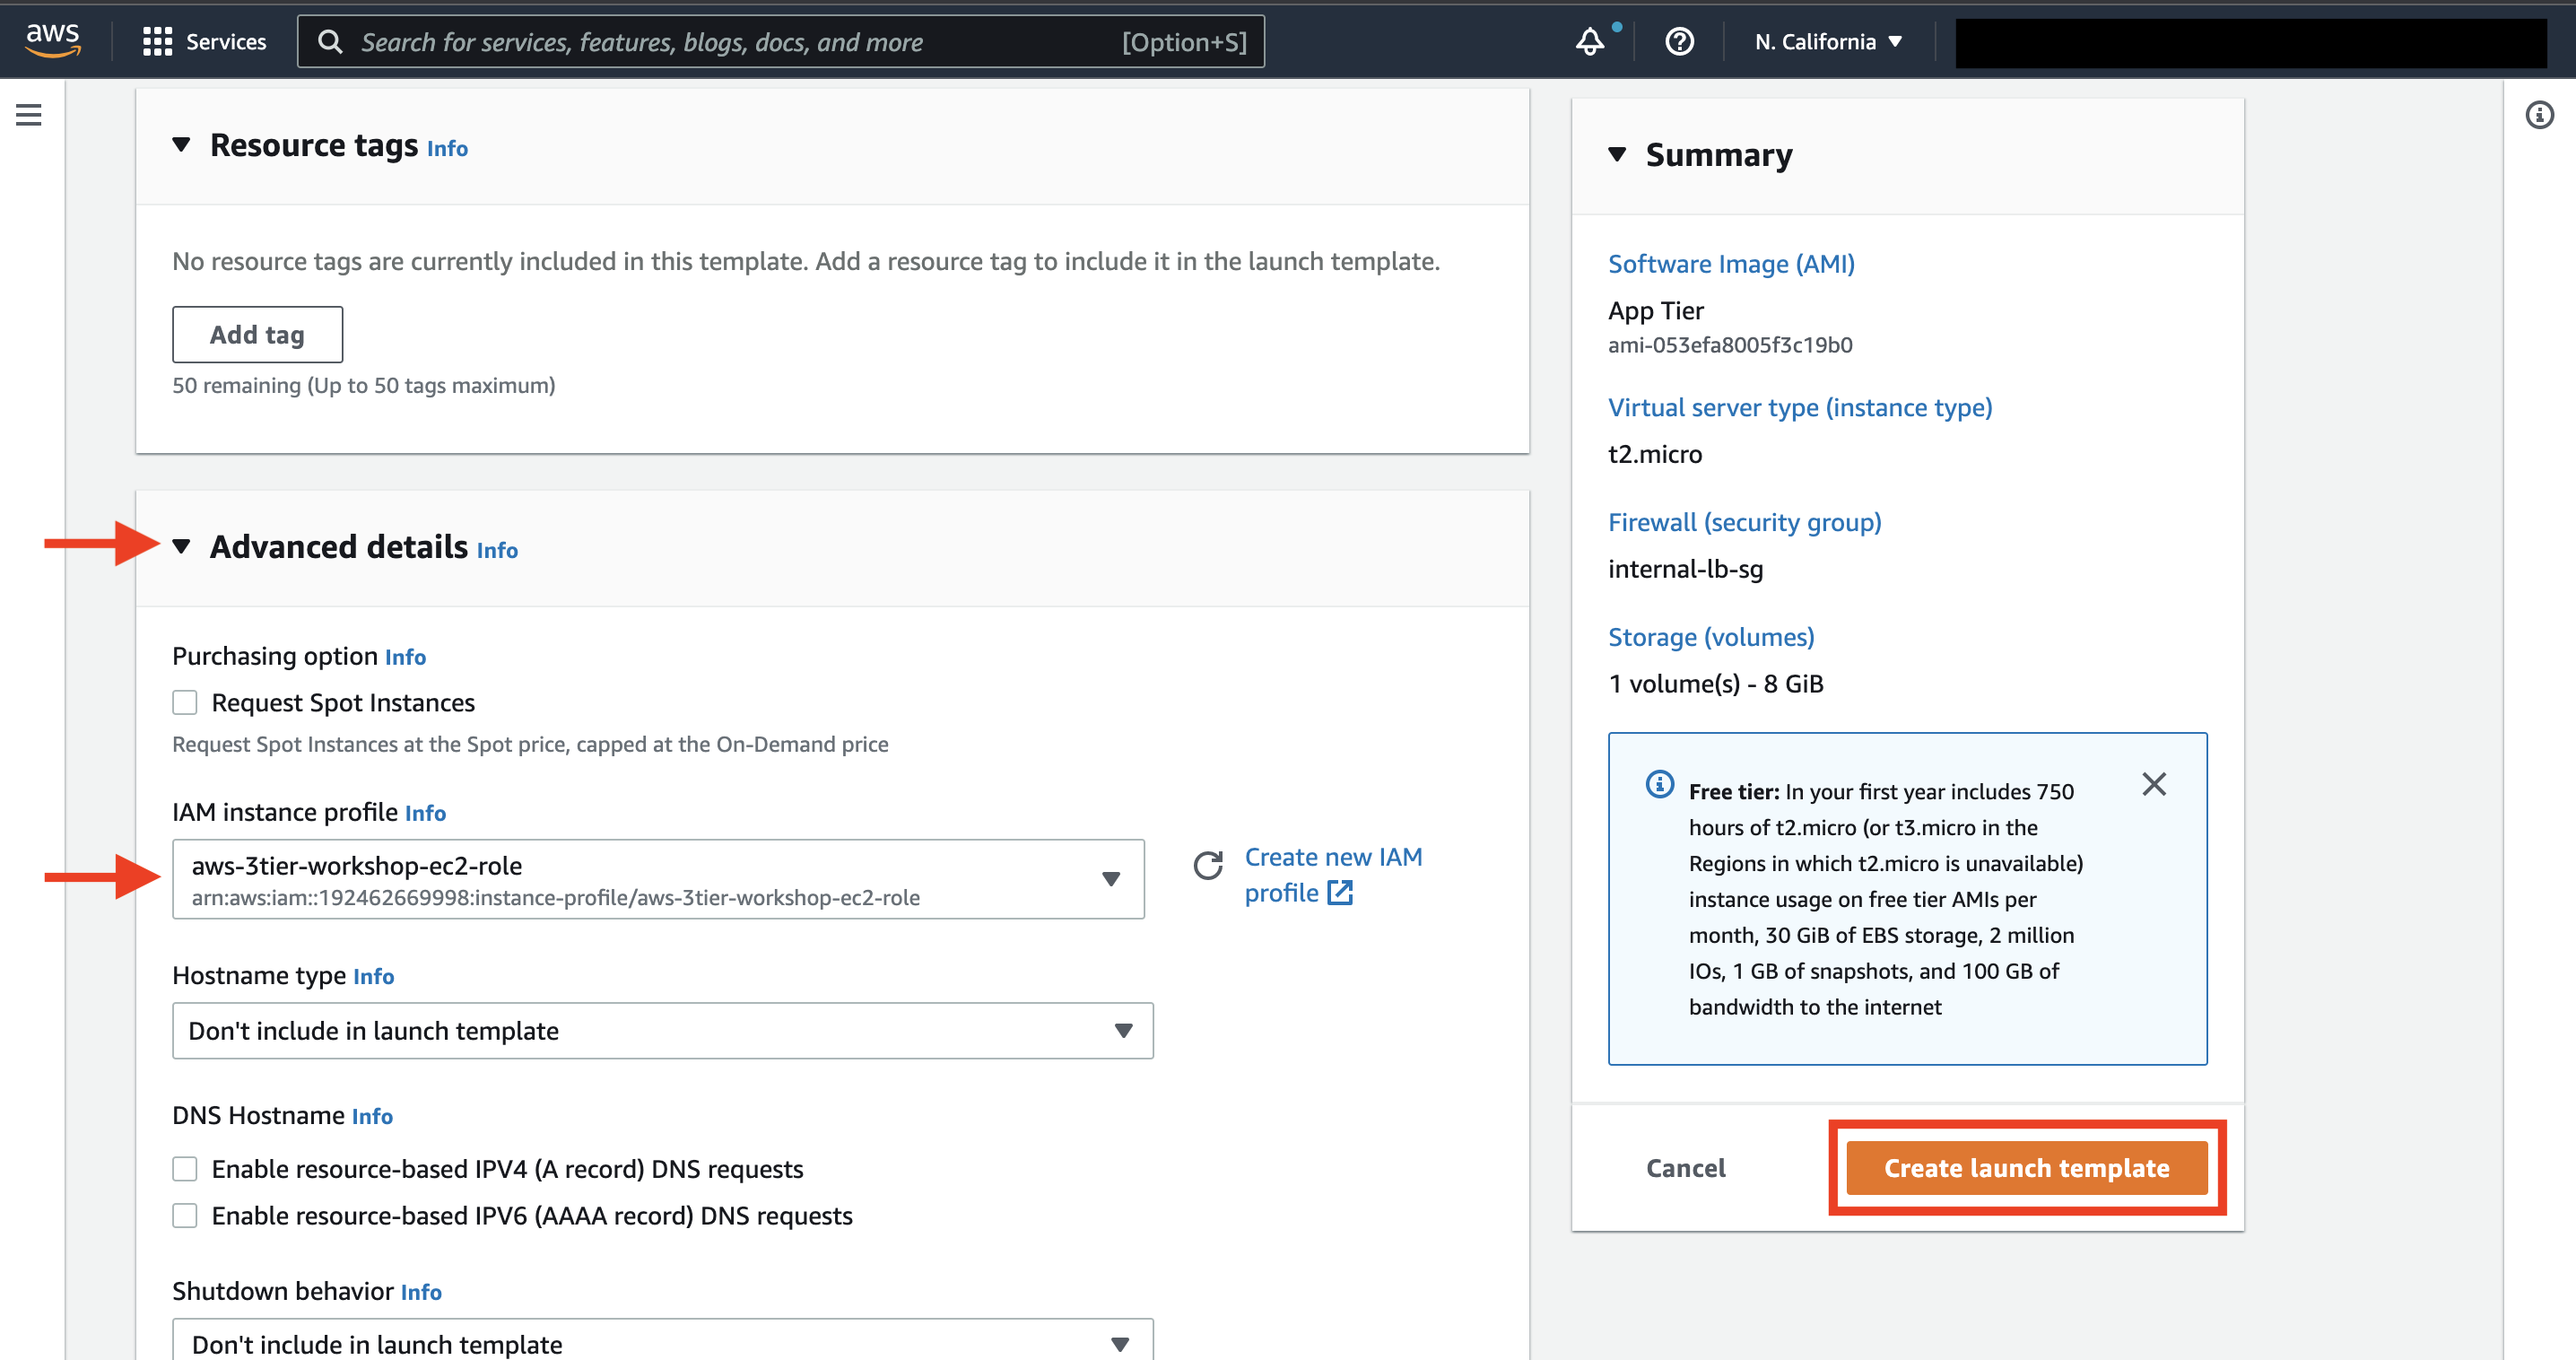This screenshot has height=1360, width=2576.
Task: Cancel the launch template creation
Action: [1685, 1168]
